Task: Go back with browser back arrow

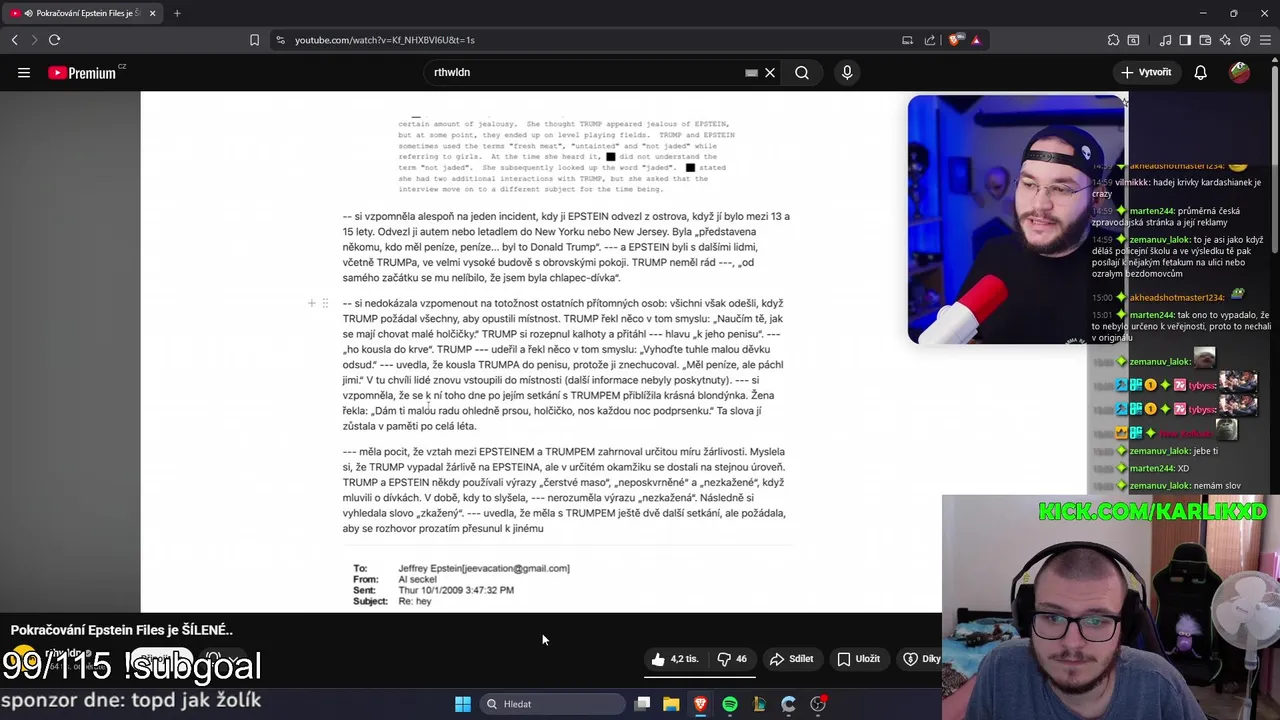Action: (15, 40)
